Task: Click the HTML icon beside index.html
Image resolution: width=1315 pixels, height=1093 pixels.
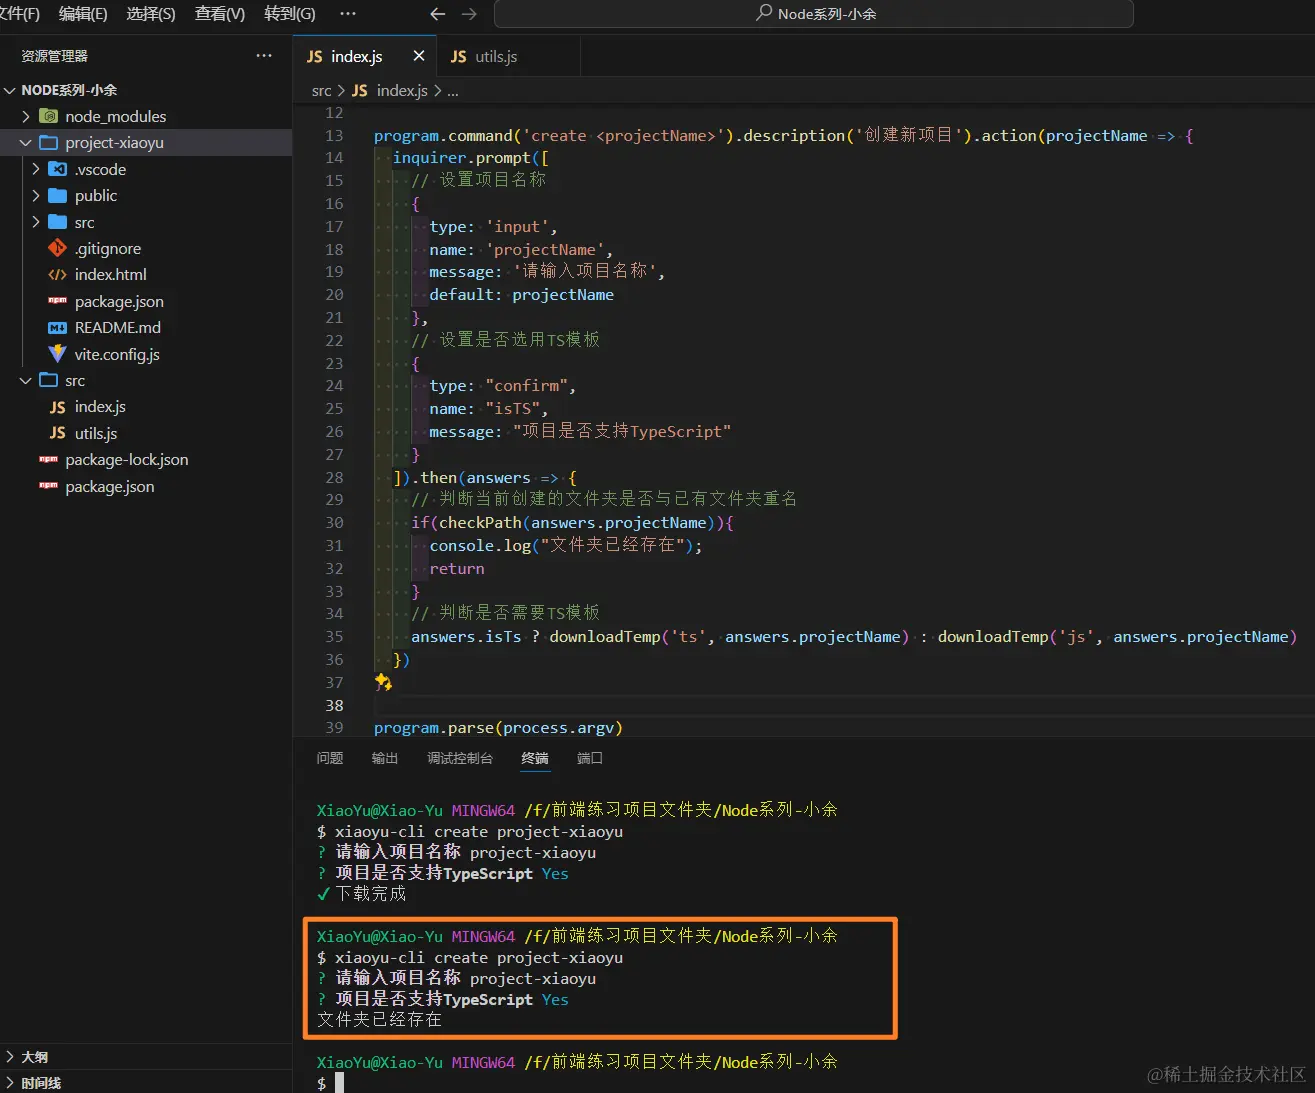Action: pyautogui.click(x=57, y=275)
